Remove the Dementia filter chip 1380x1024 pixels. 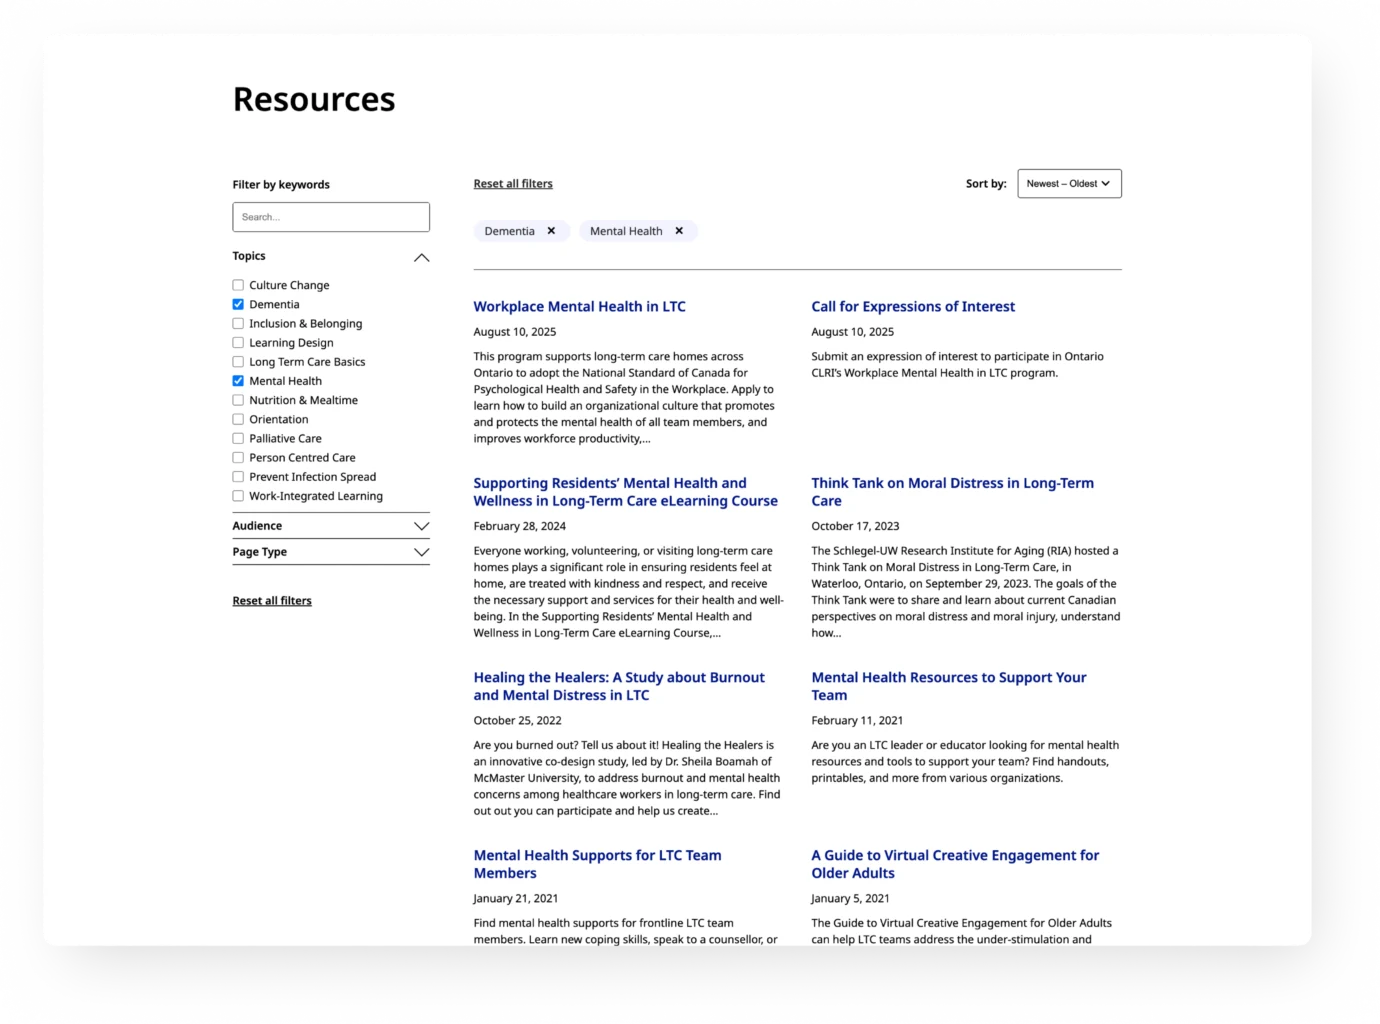(551, 231)
